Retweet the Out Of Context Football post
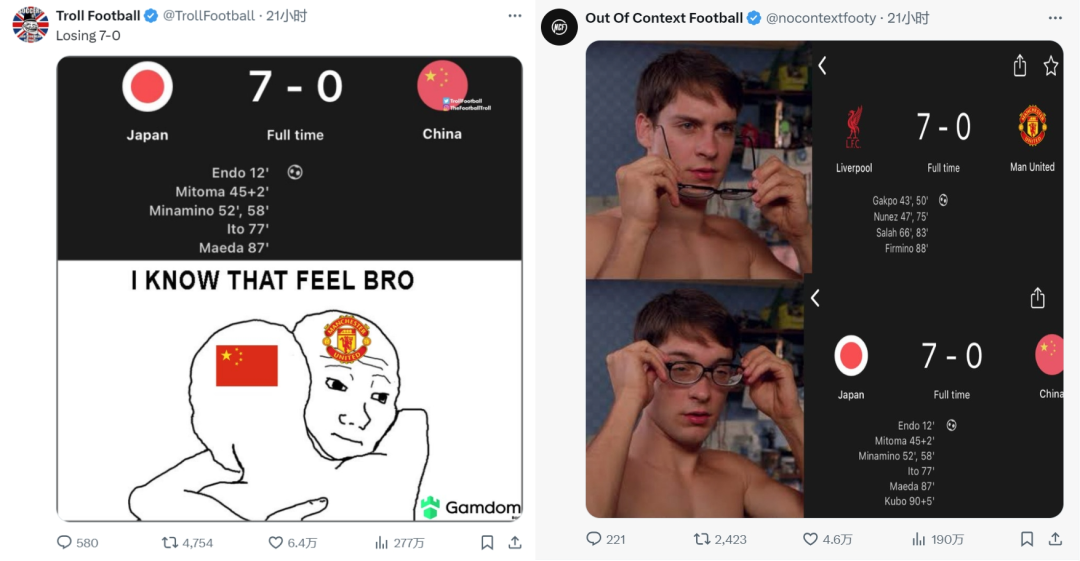The image size is (1080, 561). (701, 539)
